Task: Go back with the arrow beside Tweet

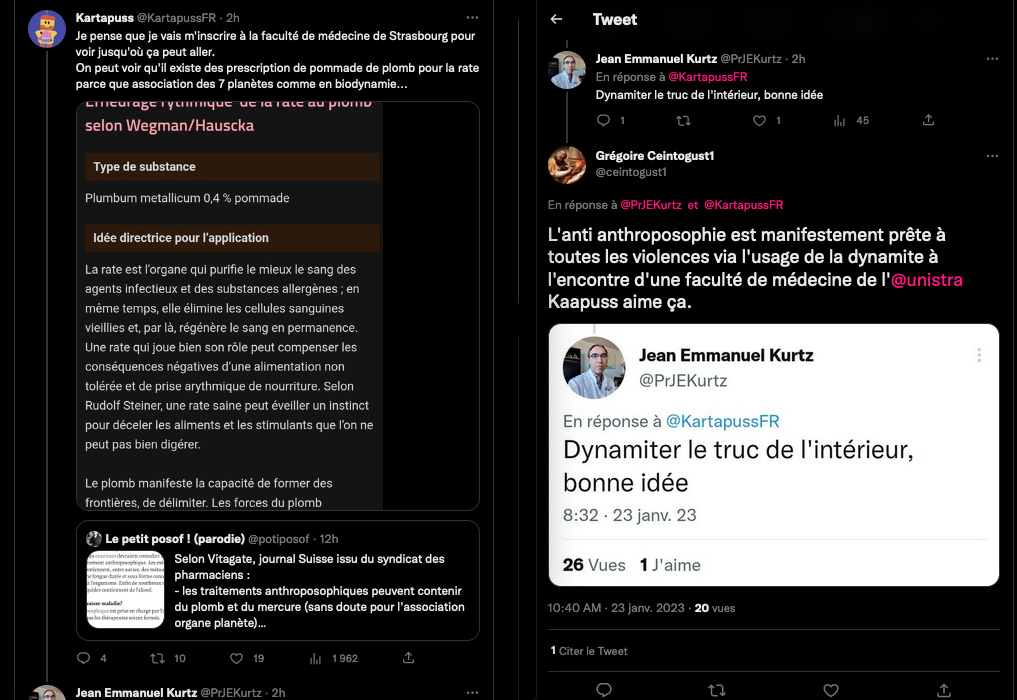Action: (x=557, y=19)
